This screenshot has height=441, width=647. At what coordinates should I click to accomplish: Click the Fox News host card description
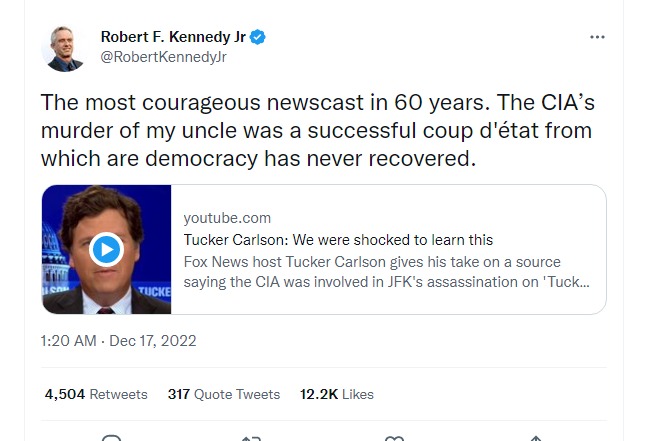[x=386, y=271]
